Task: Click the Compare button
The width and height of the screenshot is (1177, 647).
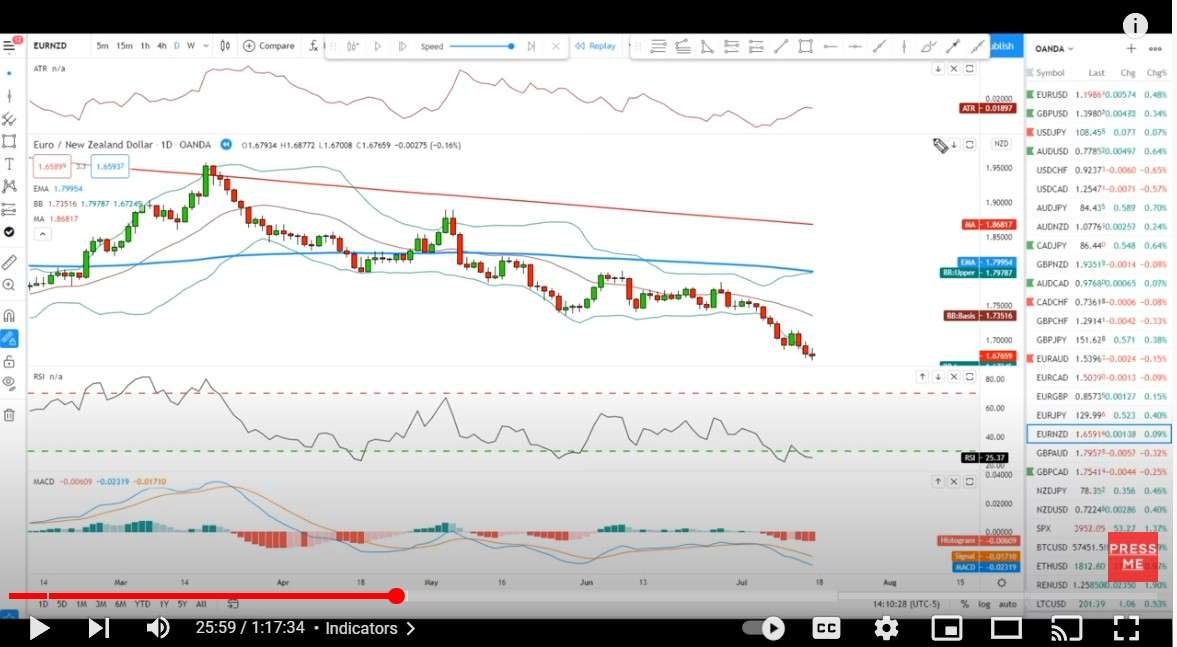Action: point(269,46)
